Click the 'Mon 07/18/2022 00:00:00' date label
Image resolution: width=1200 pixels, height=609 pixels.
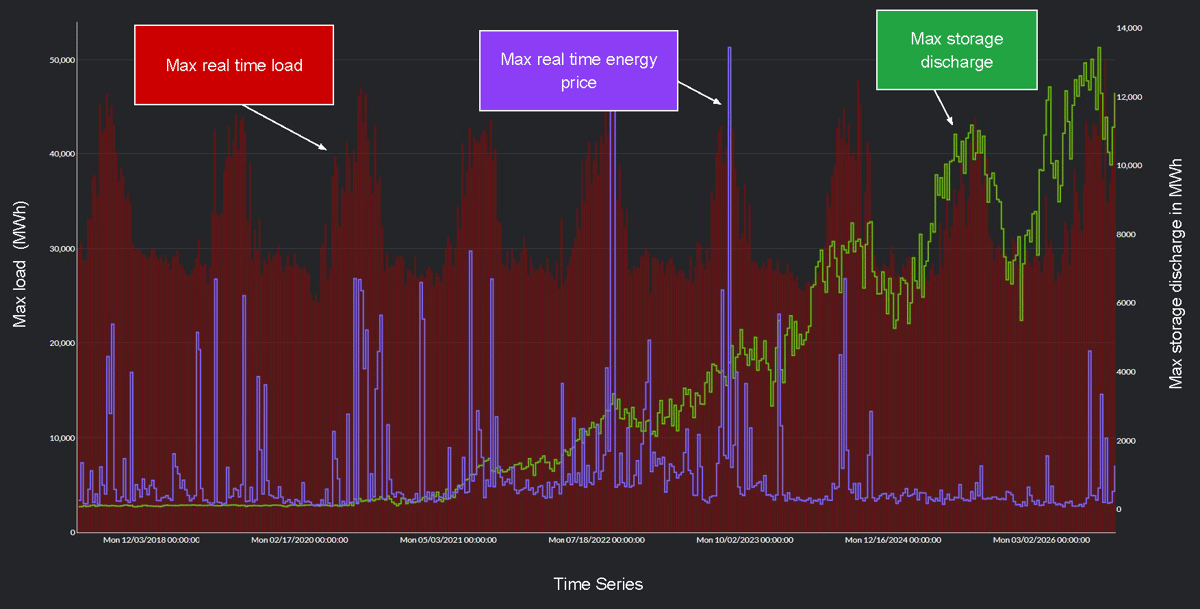point(597,540)
